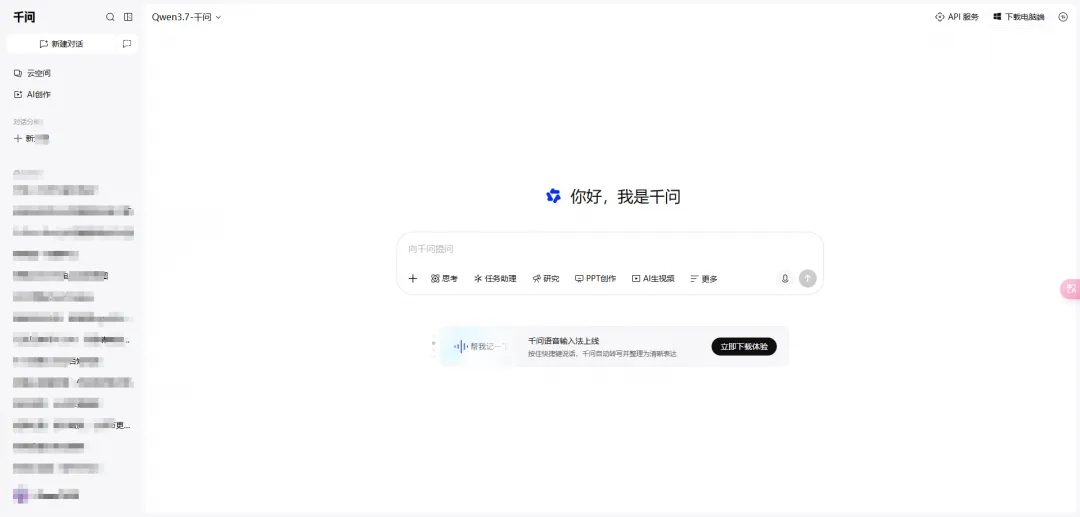Select 研究 mode

pyautogui.click(x=546, y=279)
